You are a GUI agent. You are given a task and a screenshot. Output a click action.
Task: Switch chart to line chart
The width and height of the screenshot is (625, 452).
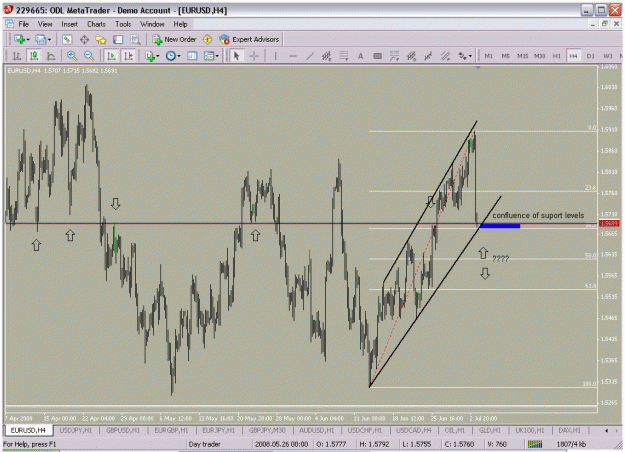[51, 56]
